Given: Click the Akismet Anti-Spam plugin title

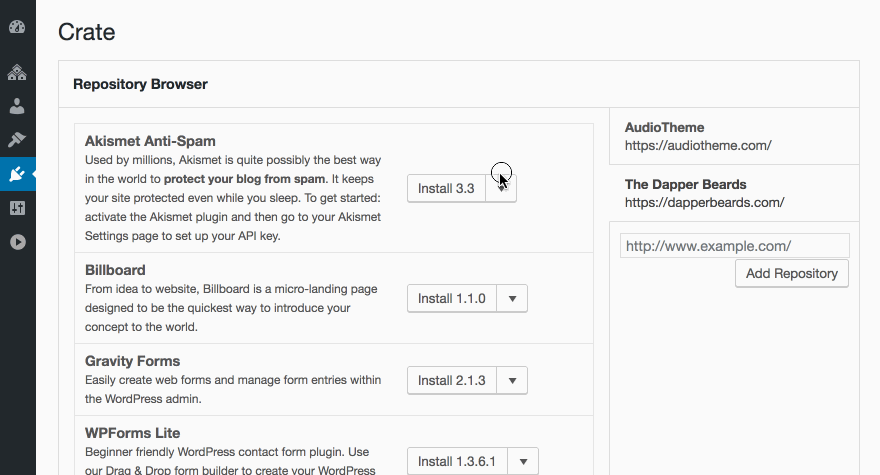Looking at the screenshot, I should pos(150,141).
